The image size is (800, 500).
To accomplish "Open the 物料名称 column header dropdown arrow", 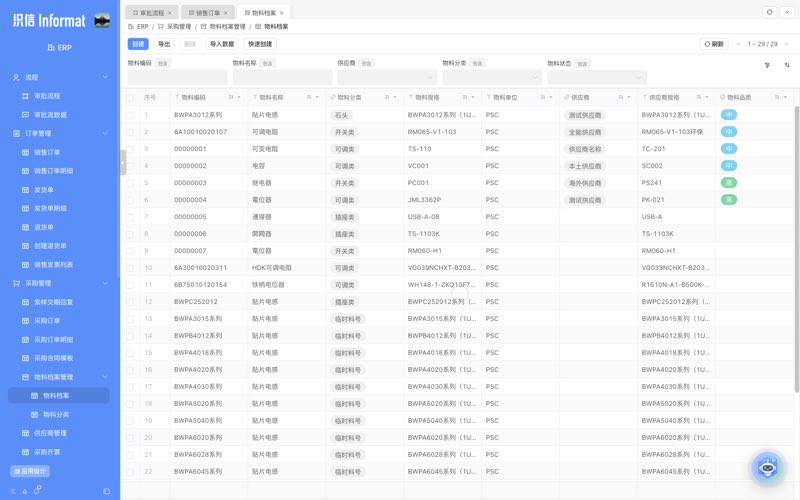I will coord(317,97).
